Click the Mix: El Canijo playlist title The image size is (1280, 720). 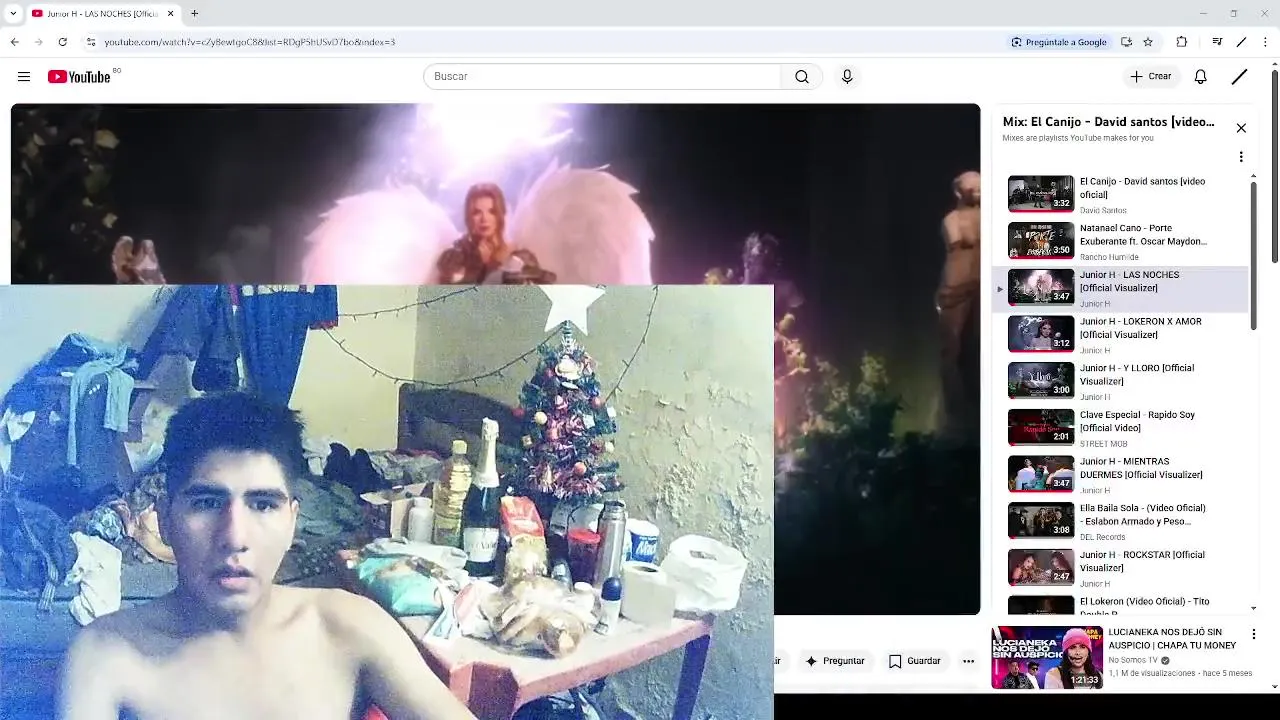pos(1109,122)
